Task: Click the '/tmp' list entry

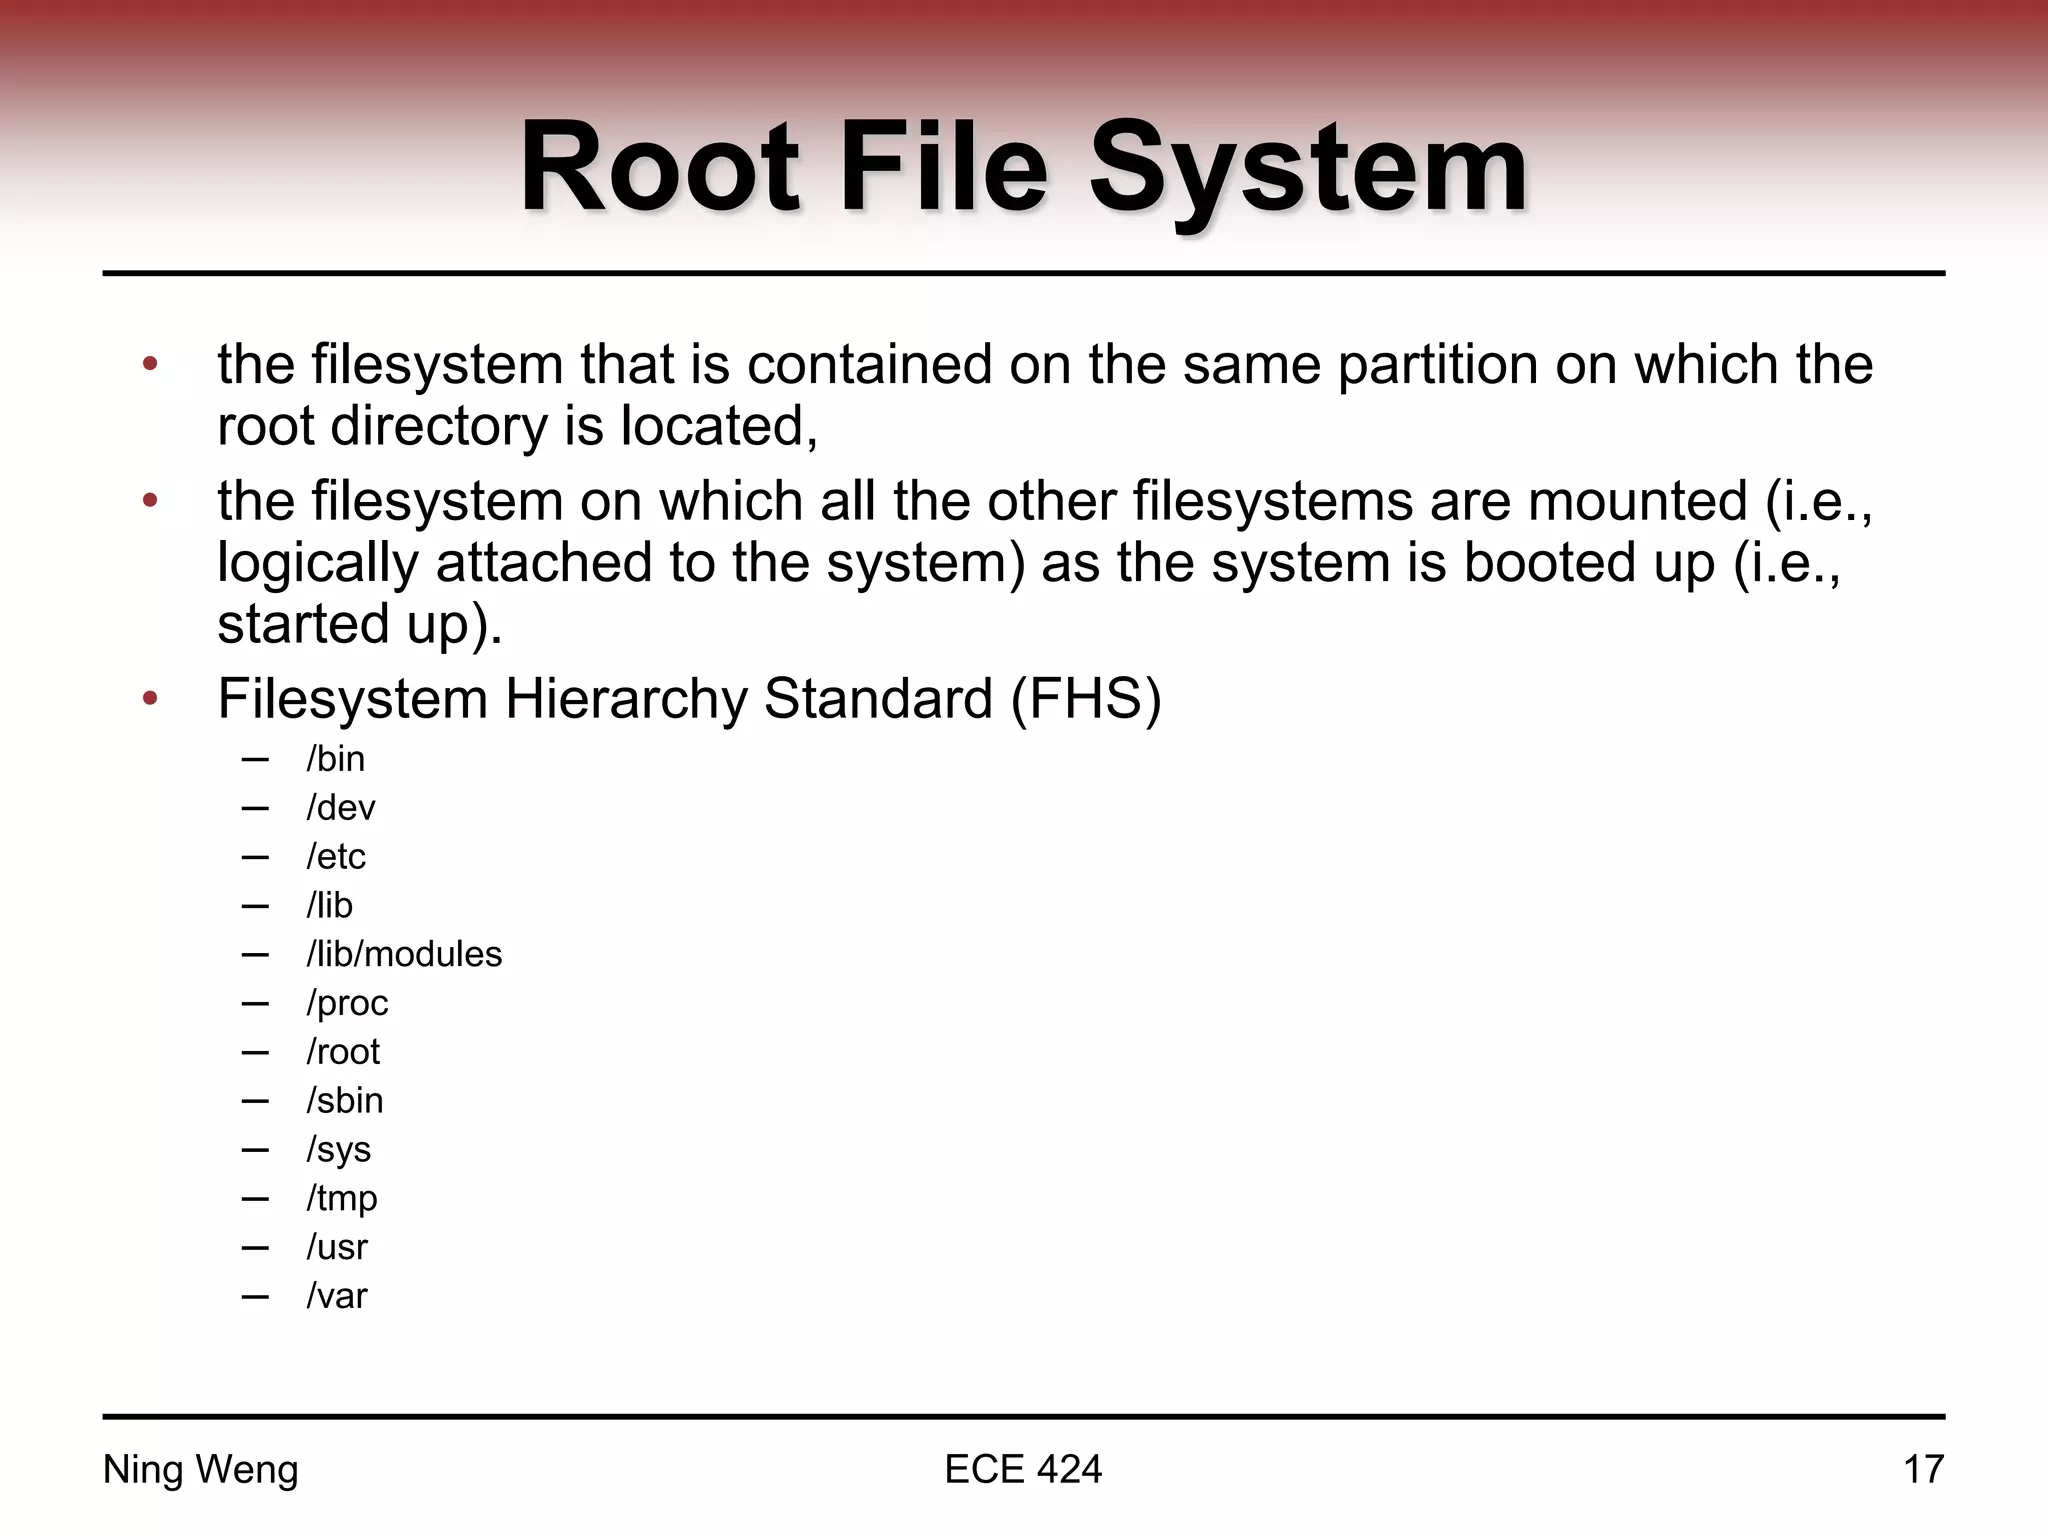Action: coord(342,1199)
